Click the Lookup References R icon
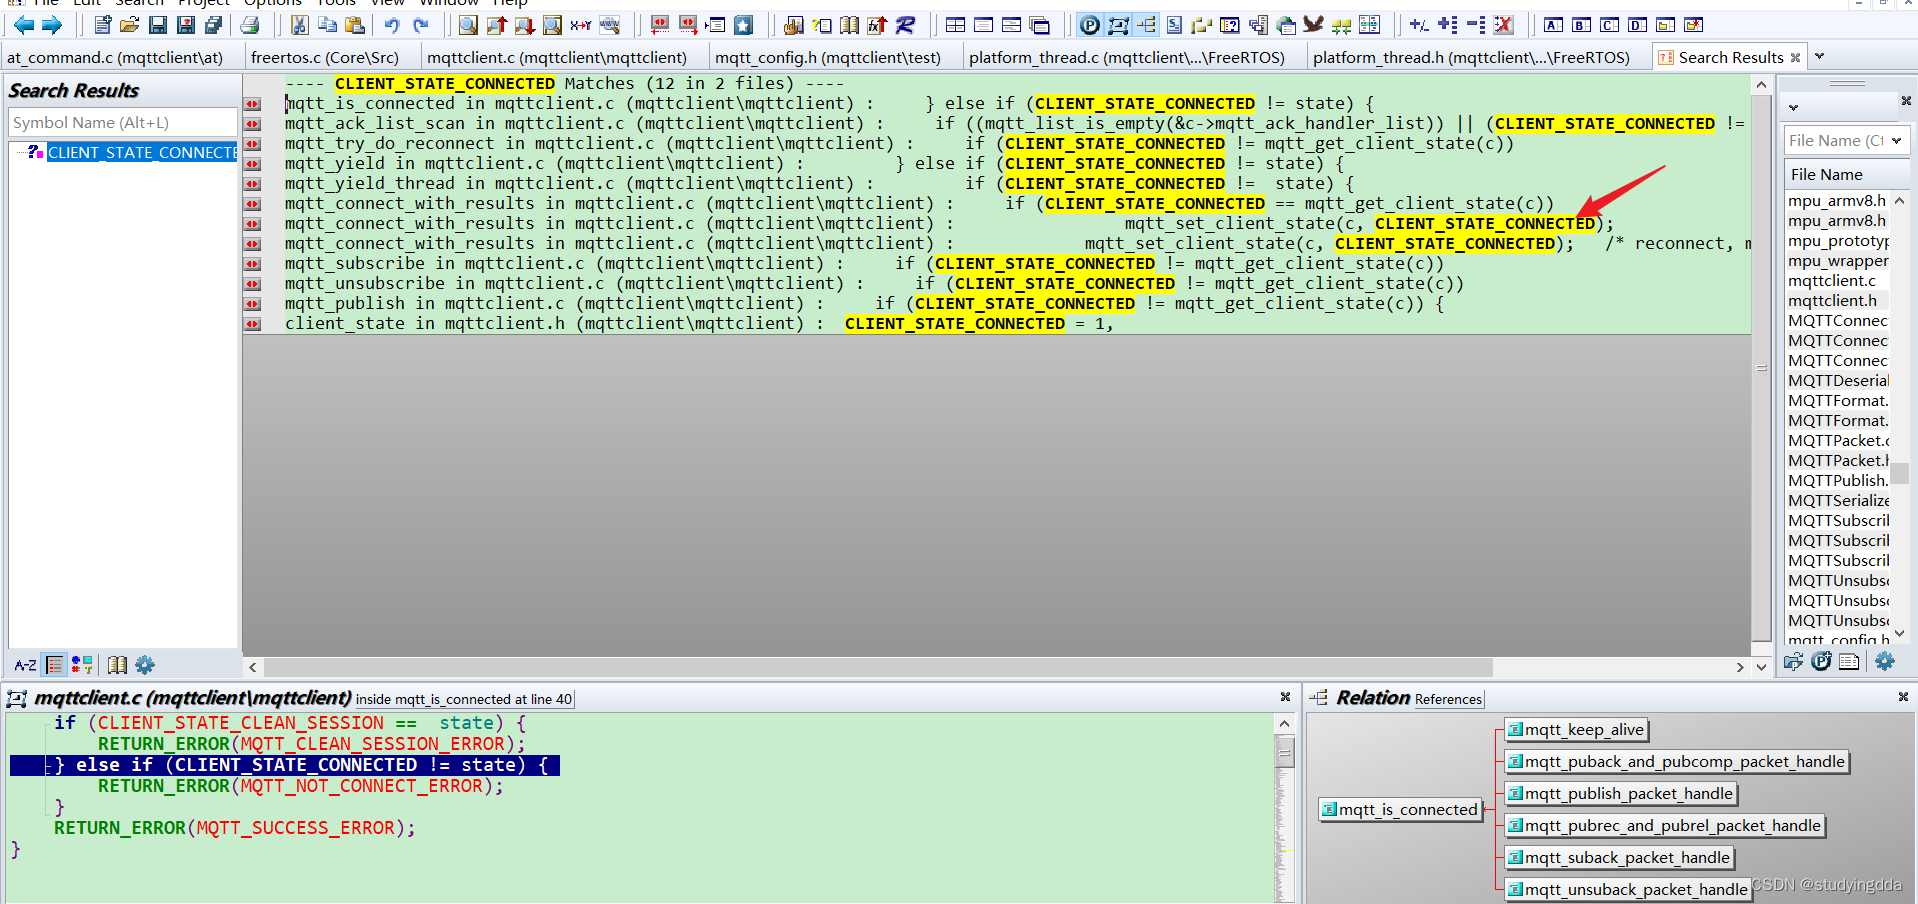The width and height of the screenshot is (1918, 904). [905, 25]
